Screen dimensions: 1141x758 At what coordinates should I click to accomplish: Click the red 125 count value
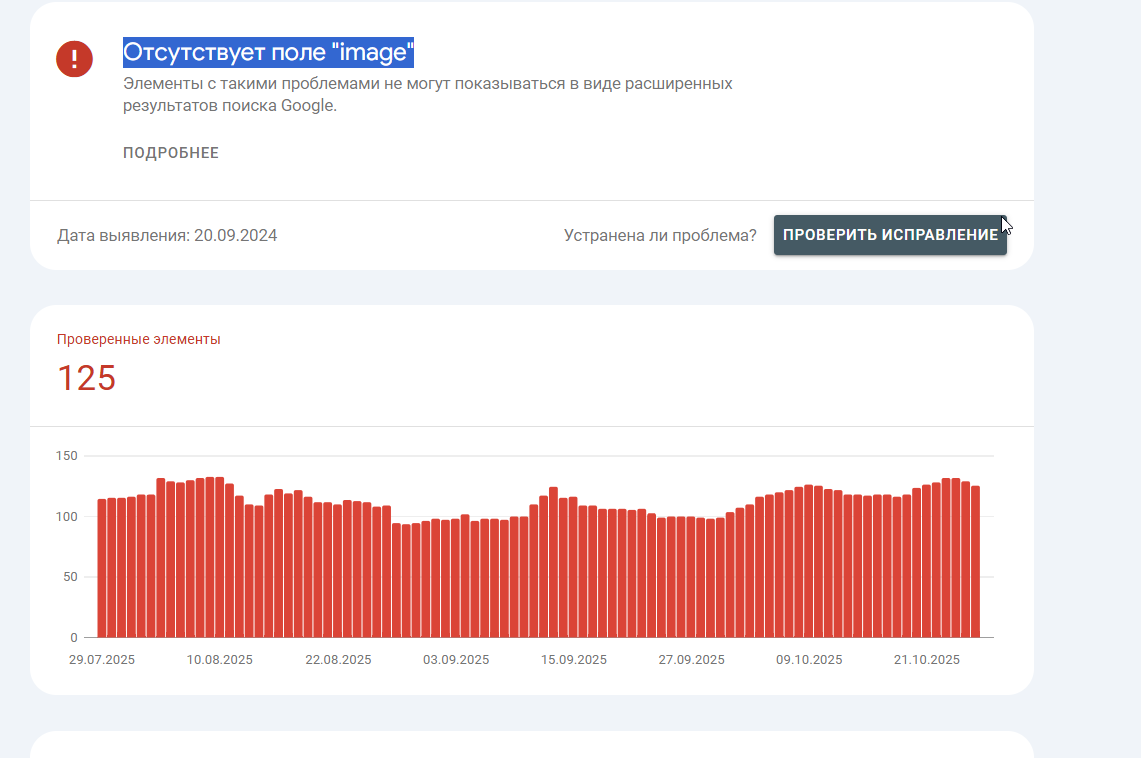pos(87,378)
